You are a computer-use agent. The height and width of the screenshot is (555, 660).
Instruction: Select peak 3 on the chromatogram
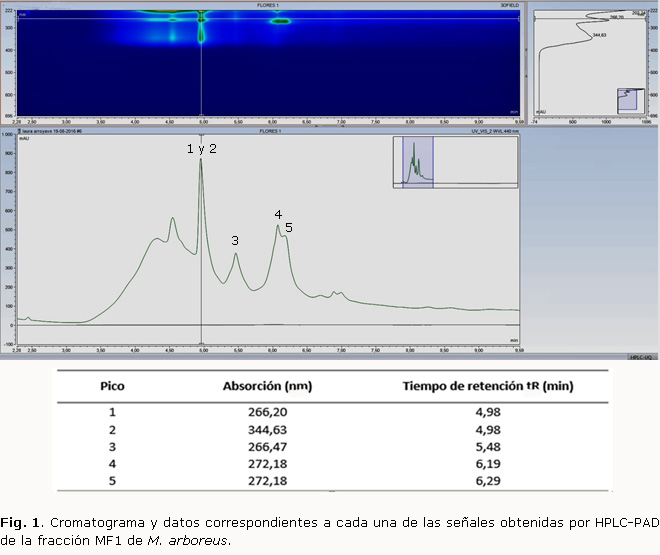[235, 254]
